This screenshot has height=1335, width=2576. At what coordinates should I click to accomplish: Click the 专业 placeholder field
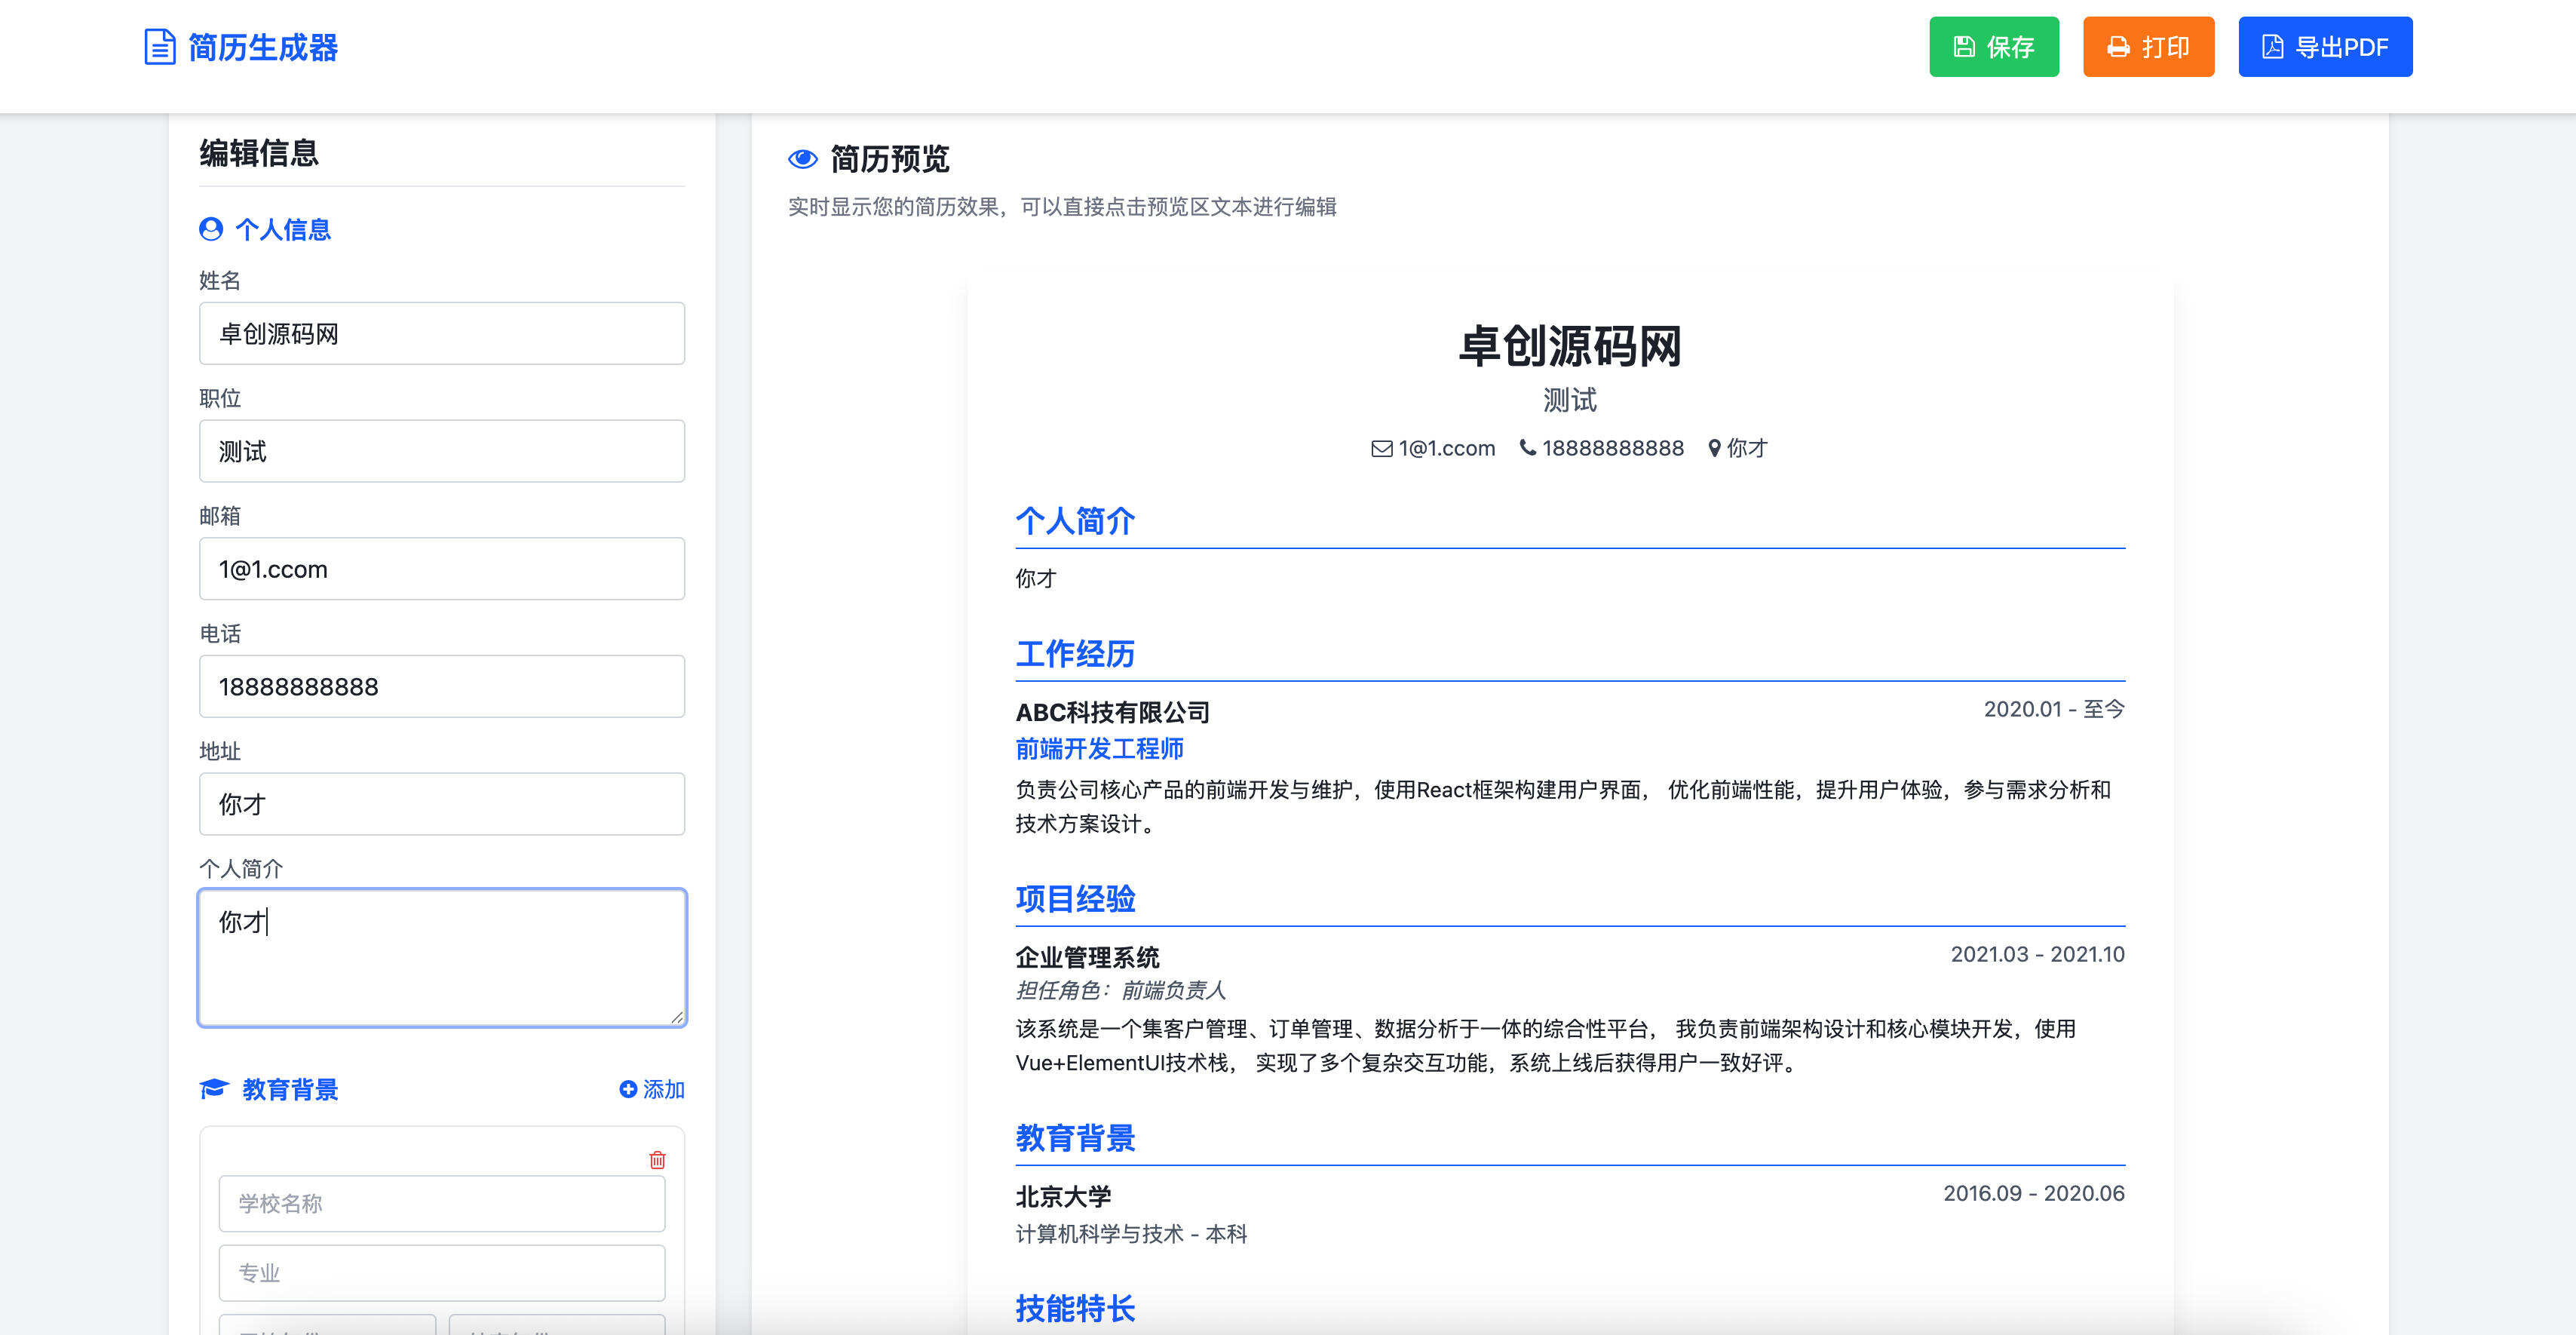pos(441,1272)
